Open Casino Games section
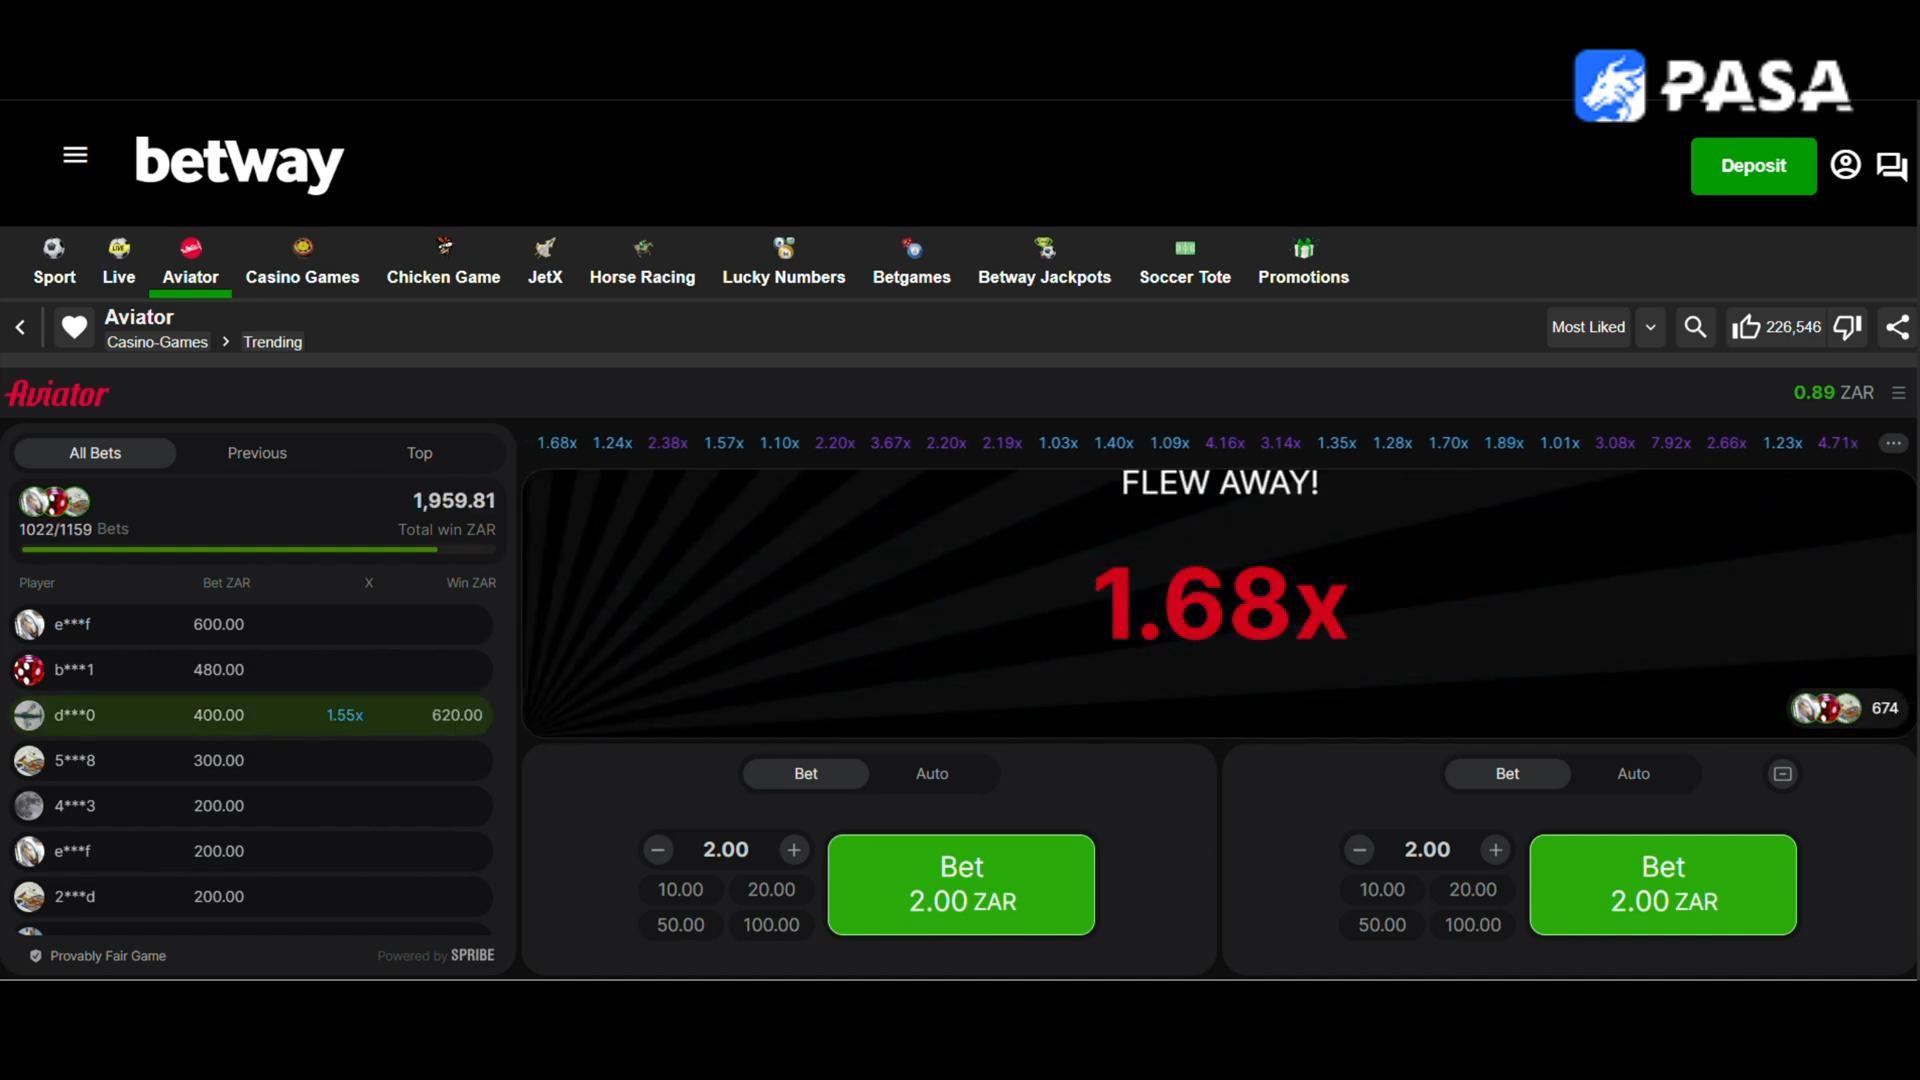 click(302, 263)
